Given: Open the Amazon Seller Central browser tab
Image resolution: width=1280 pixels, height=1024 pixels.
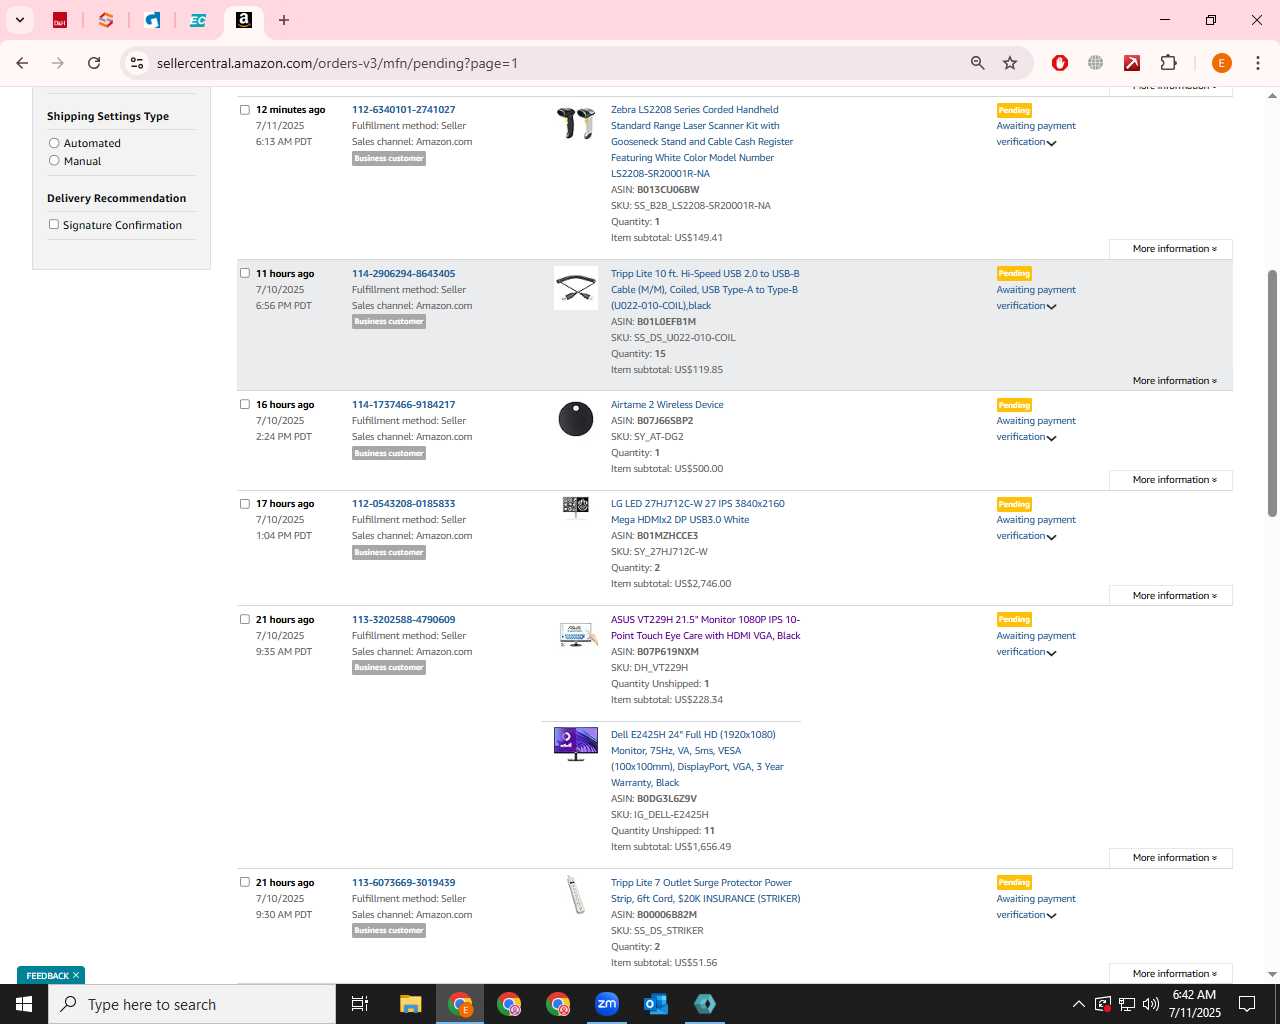Looking at the screenshot, I should coord(243,20).
